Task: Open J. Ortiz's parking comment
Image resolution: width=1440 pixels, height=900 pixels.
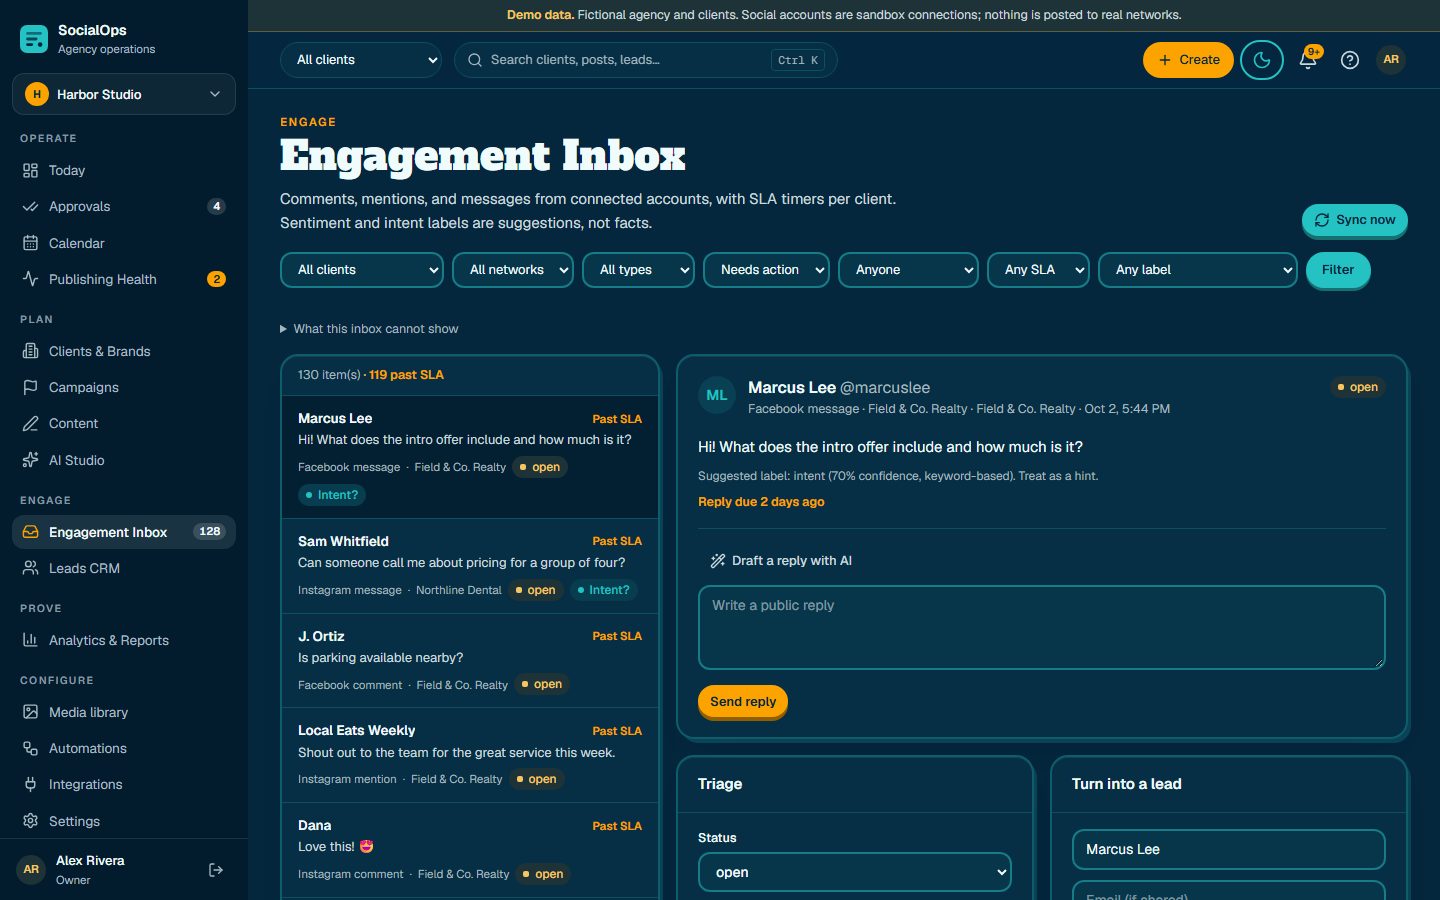Action: pyautogui.click(x=470, y=661)
